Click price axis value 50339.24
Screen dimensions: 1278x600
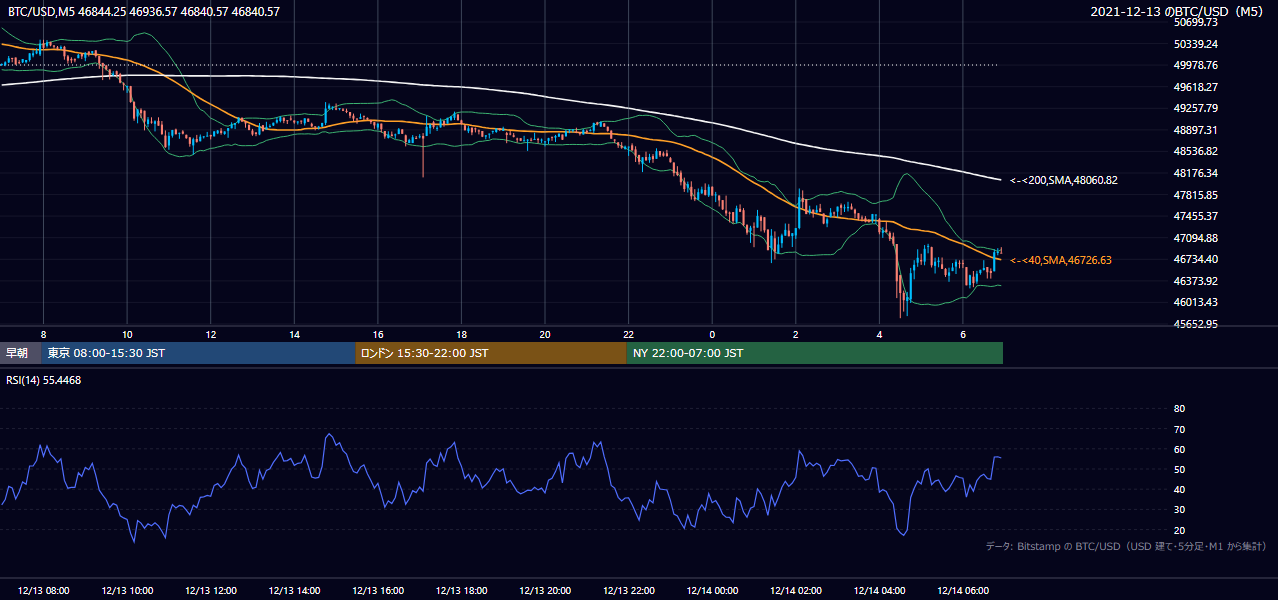(1196, 44)
